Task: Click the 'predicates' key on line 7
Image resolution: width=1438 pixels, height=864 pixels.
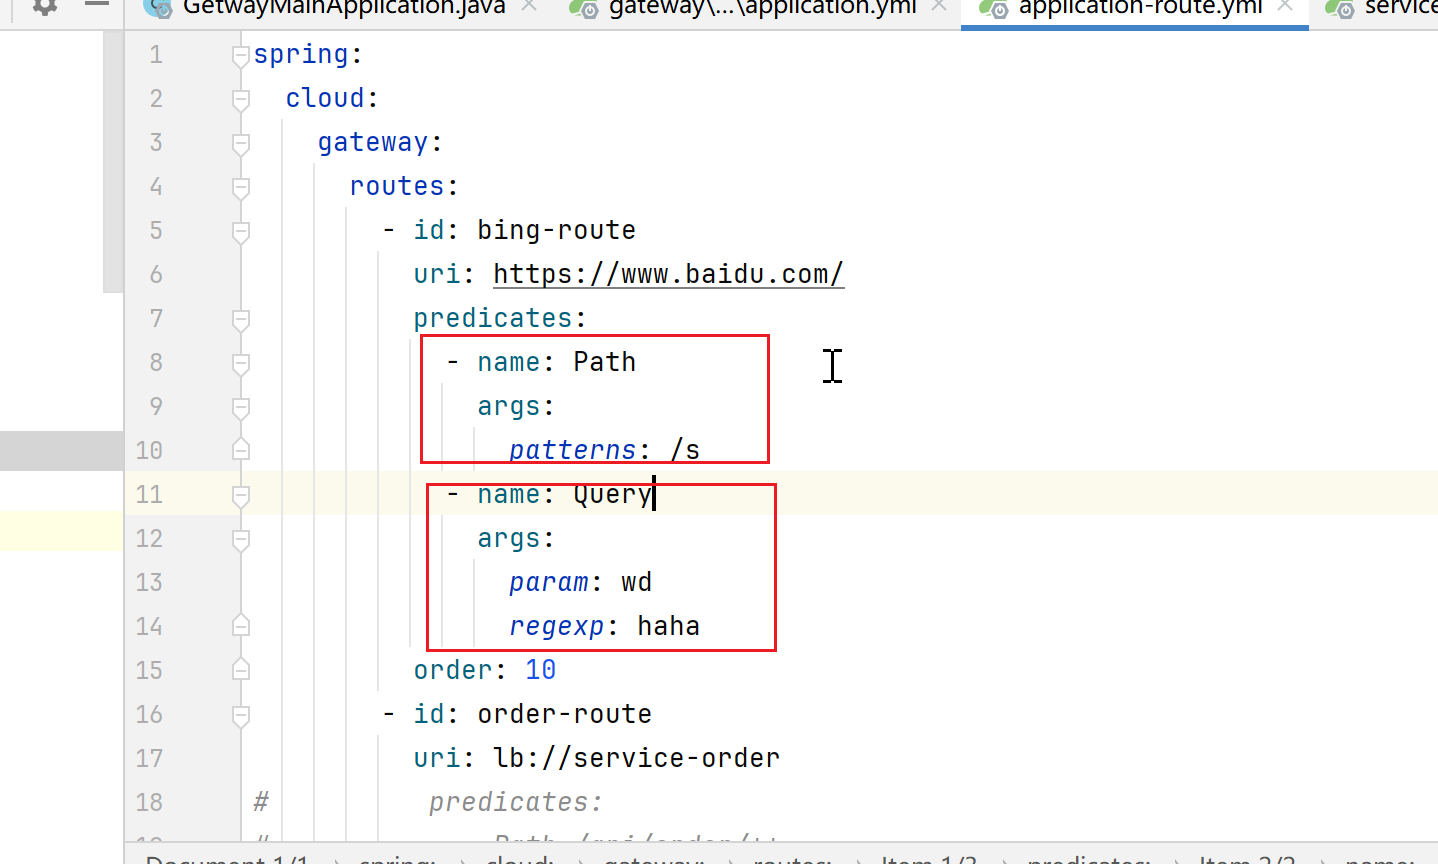Action: (x=493, y=319)
